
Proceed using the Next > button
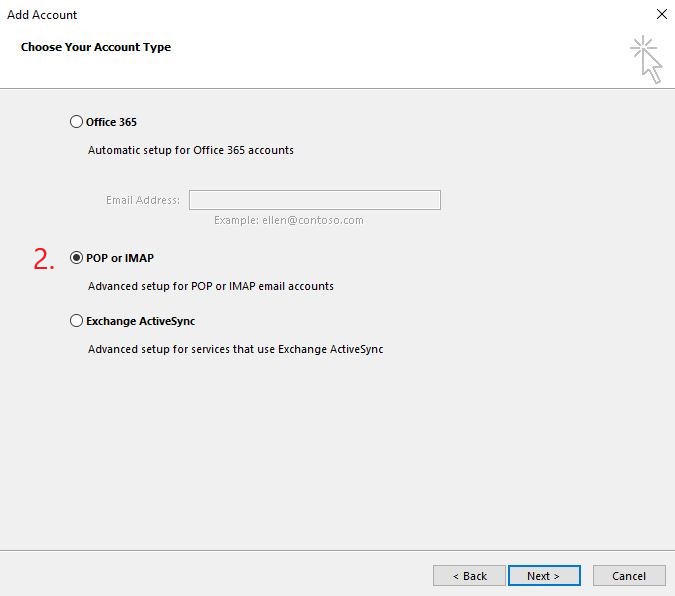544,576
